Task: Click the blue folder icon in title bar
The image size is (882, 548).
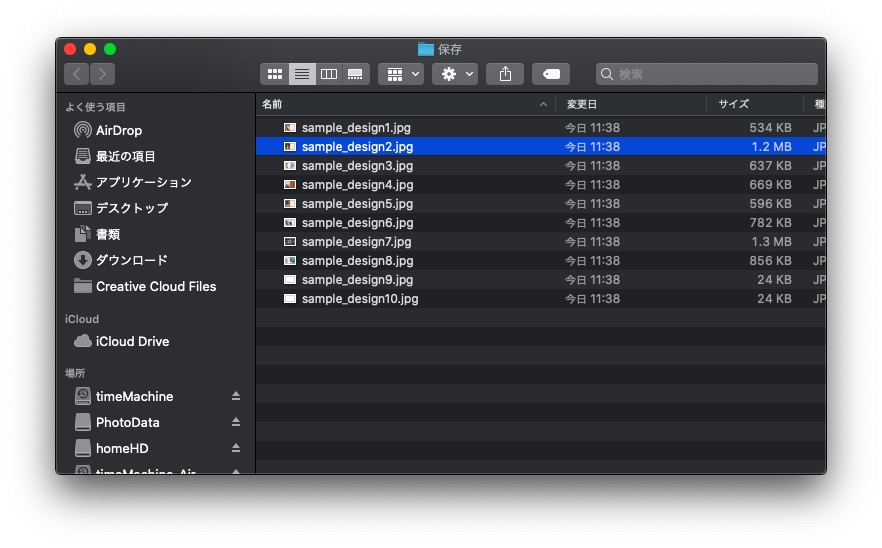Action: point(426,50)
